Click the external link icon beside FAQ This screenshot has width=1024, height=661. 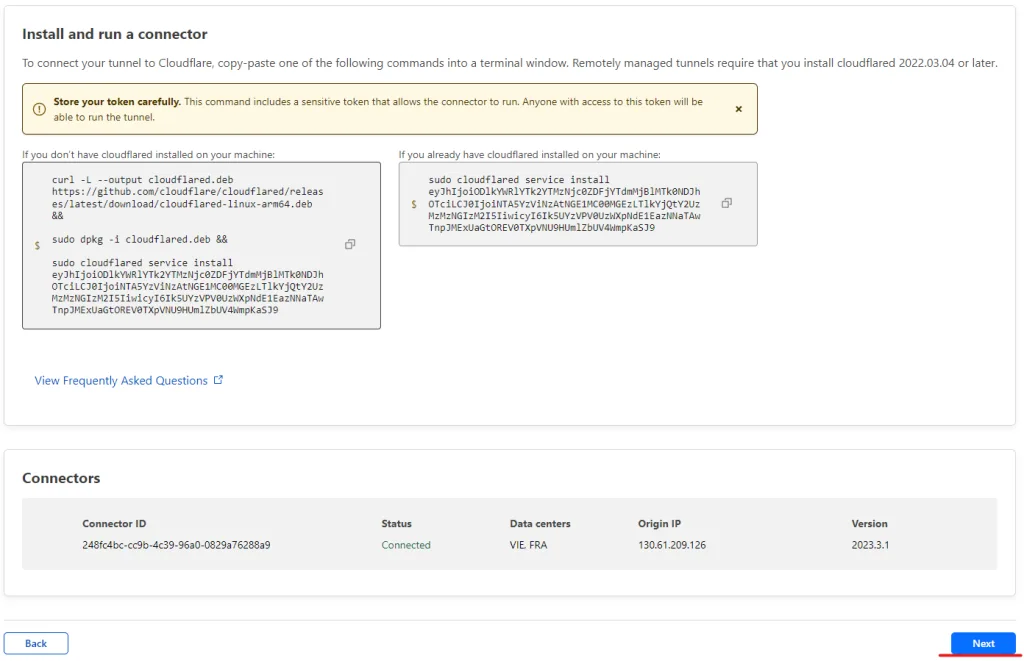(x=218, y=379)
